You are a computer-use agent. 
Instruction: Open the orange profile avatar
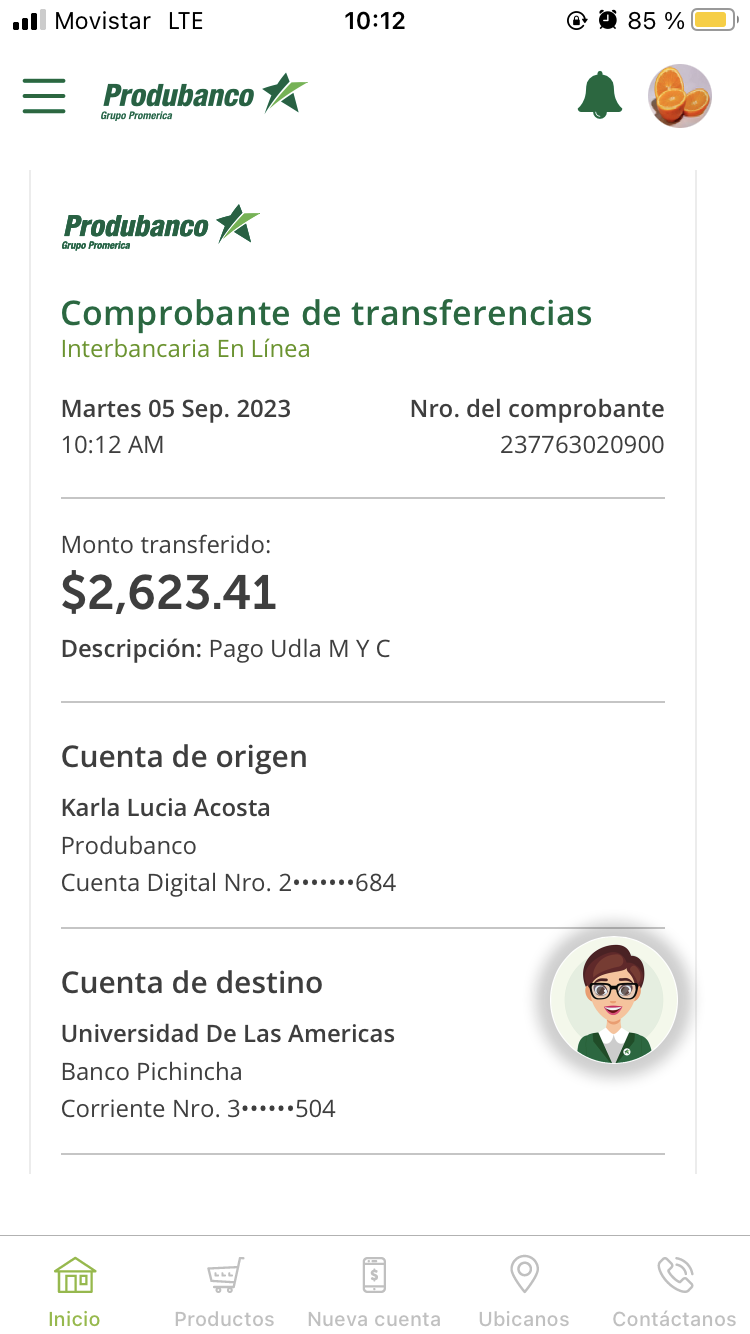680,96
